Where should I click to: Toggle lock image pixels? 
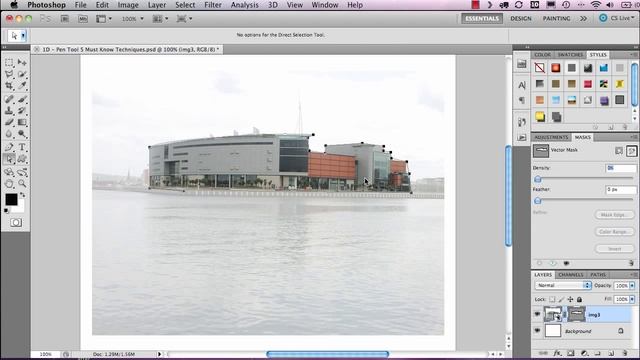(x=561, y=299)
